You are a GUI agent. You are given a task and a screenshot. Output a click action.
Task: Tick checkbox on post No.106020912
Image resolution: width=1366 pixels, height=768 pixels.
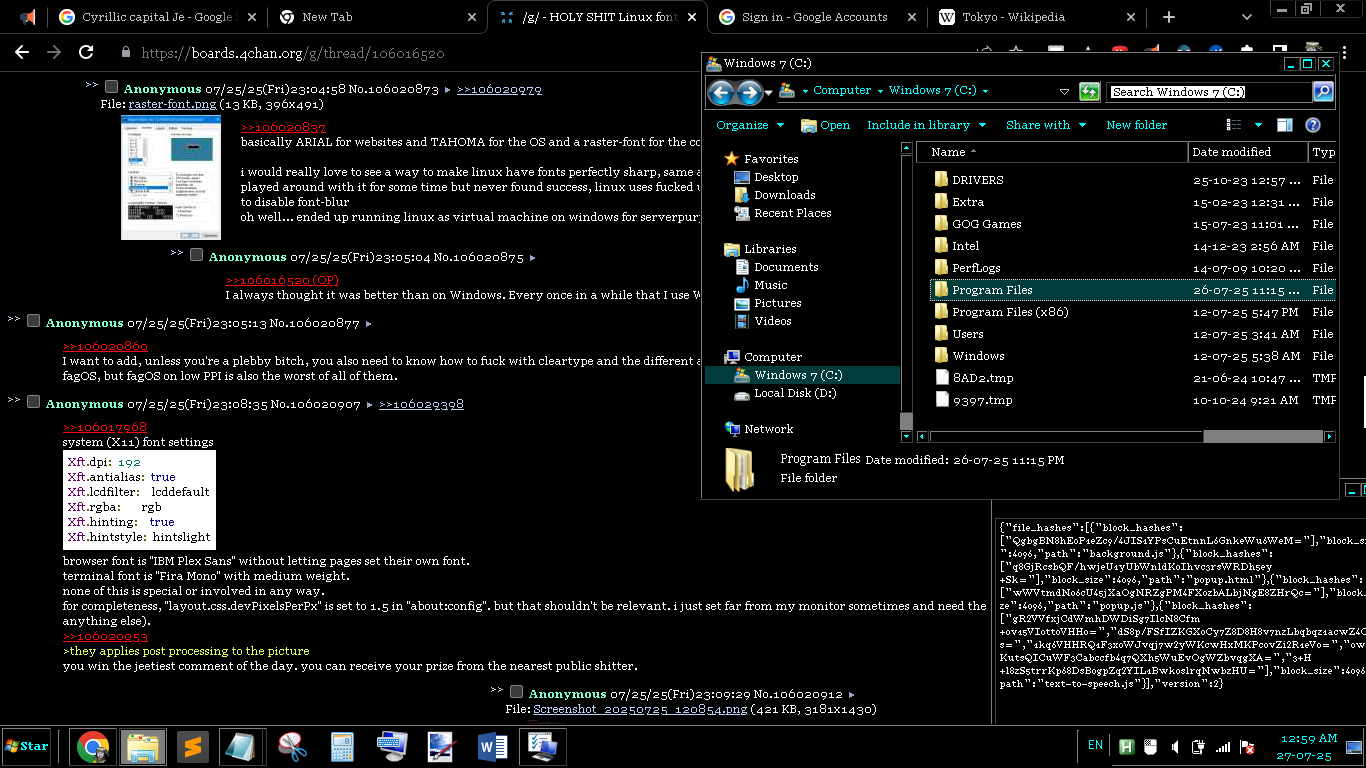tap(516, 692)
